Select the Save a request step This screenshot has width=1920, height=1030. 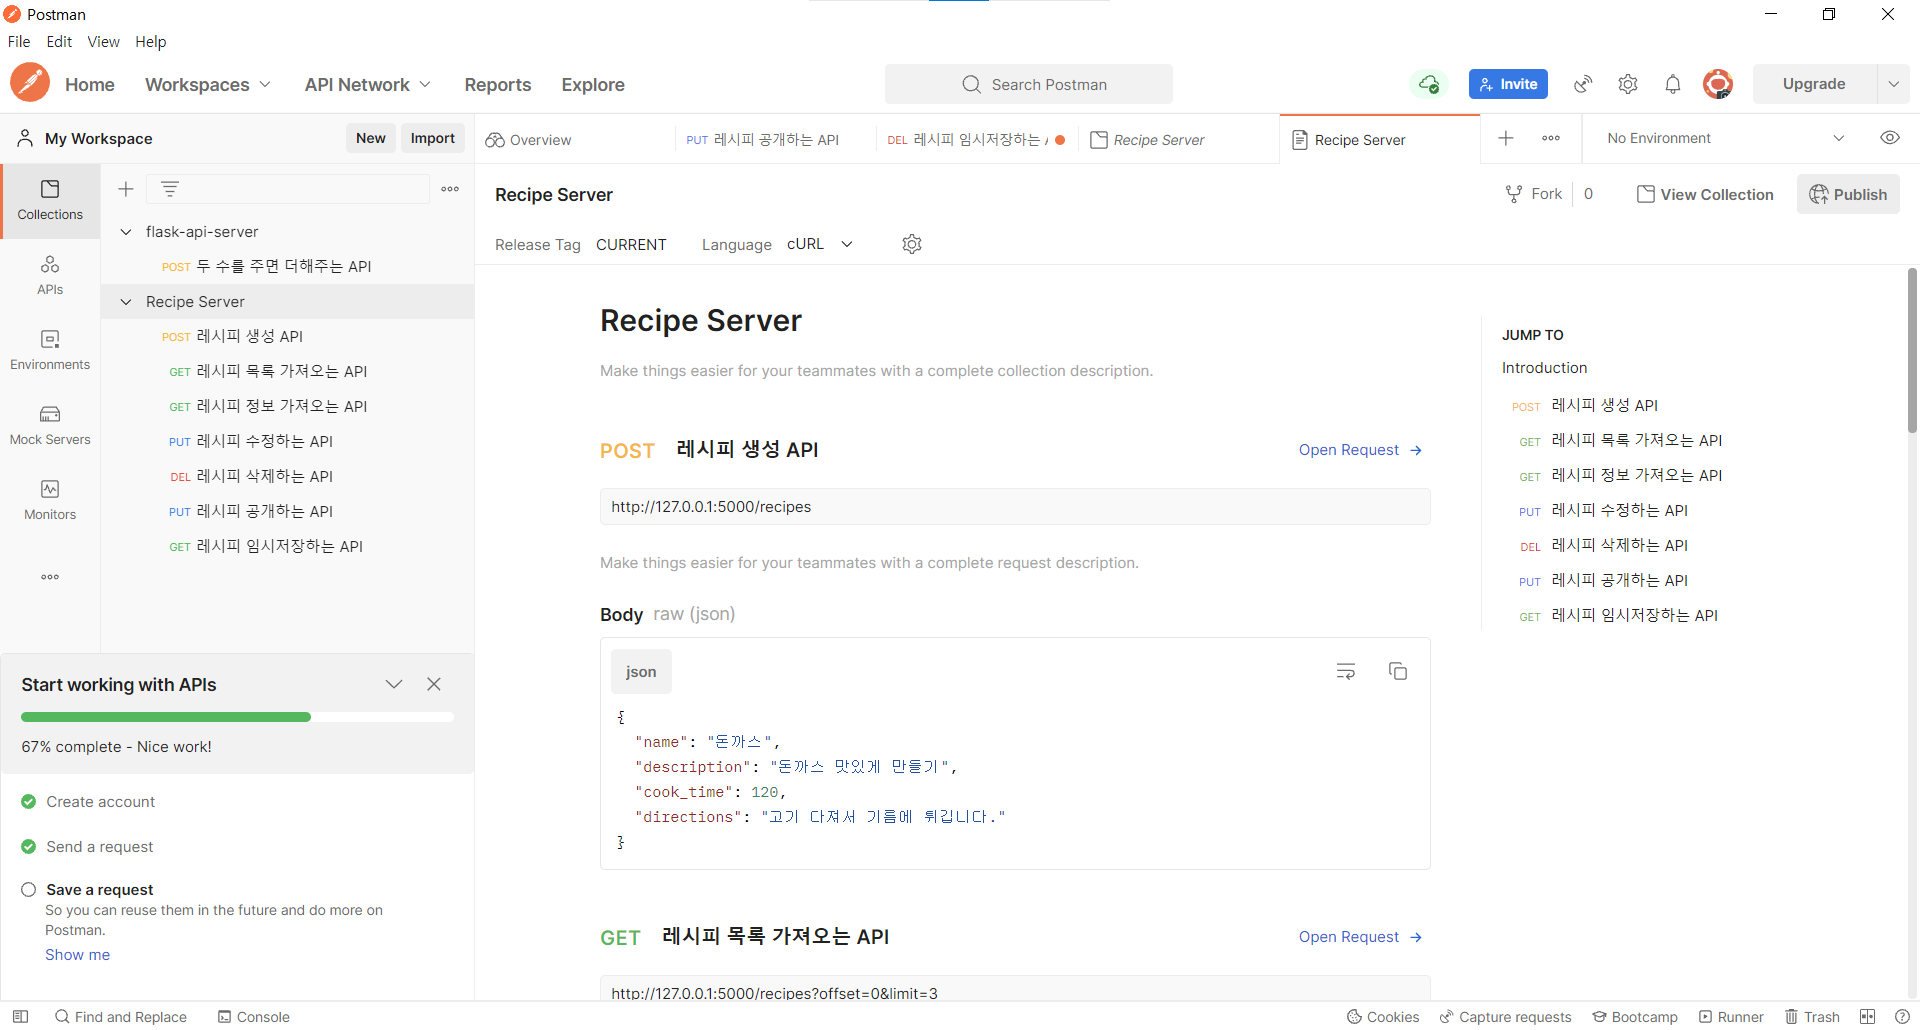[x=99, y=889]
